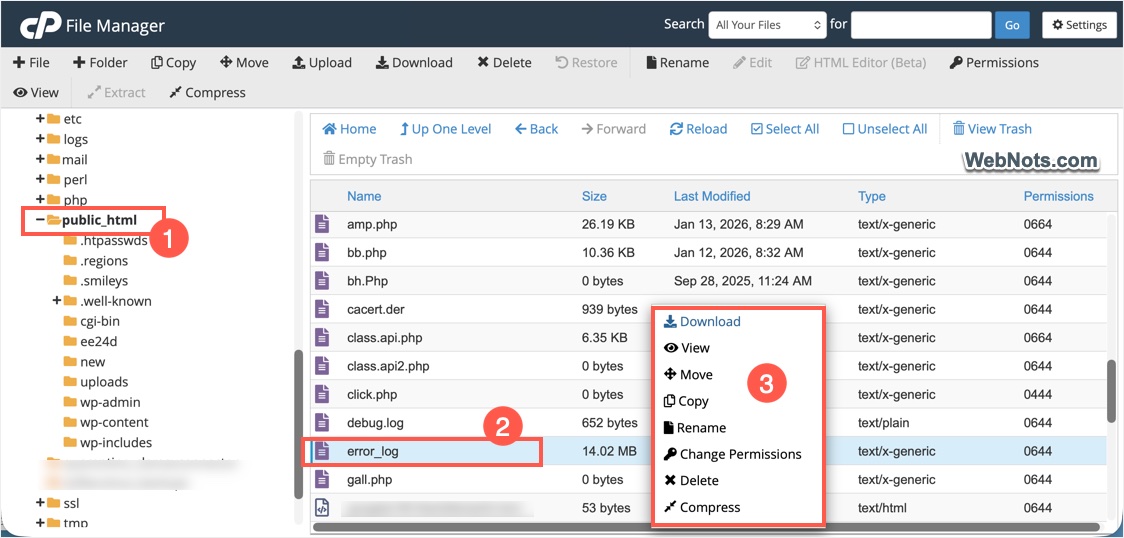Click Empty Trash
Screen dimensions: 1124x538
368,159
